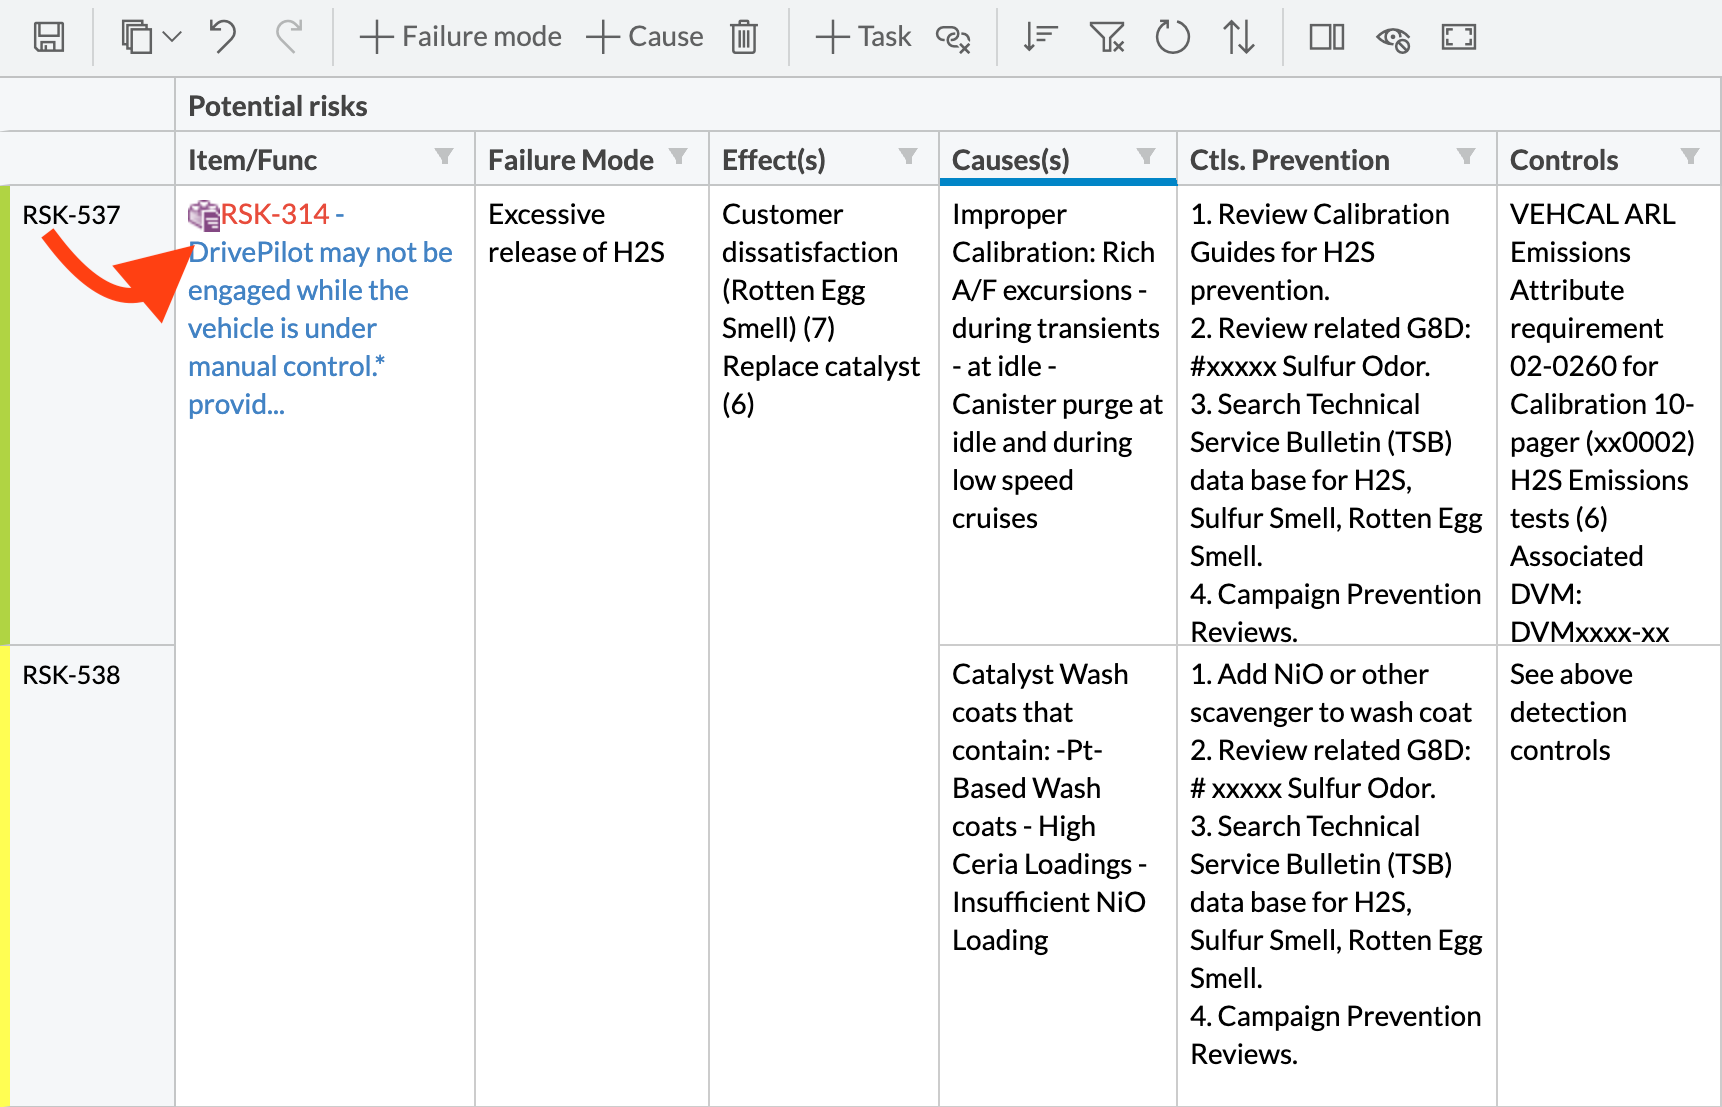Image resolution: width=1722 pixels, height=1107 pixels.
Task: Toggle the side panel layout icon
Action: point(1327,37)
